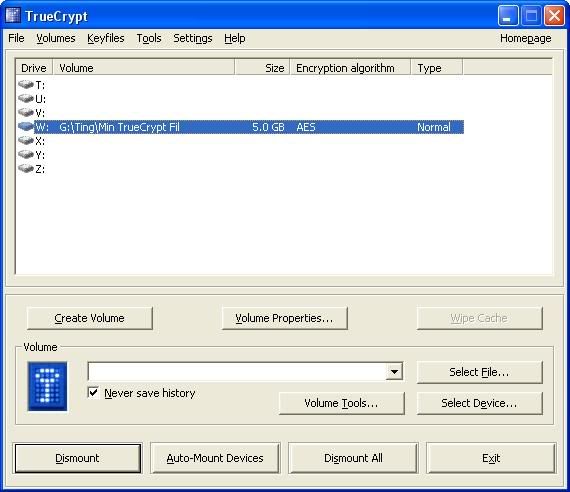This screenshot has width=570, height=492.
Task: Open the File menu
Action: tap(16, 38)
